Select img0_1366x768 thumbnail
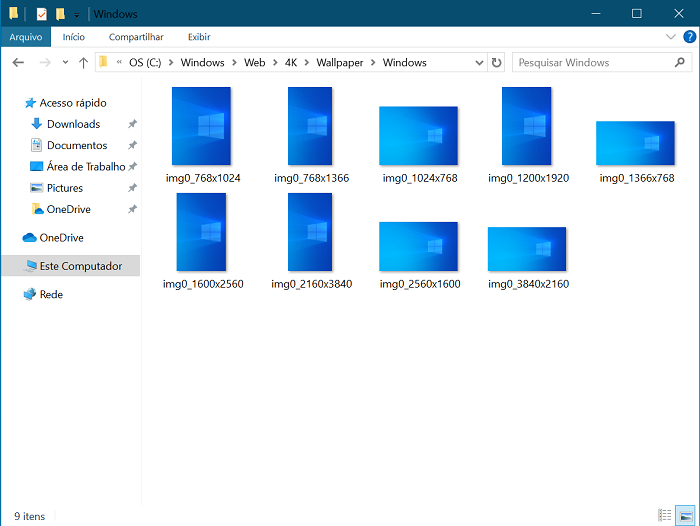 [x=635, y=143]
